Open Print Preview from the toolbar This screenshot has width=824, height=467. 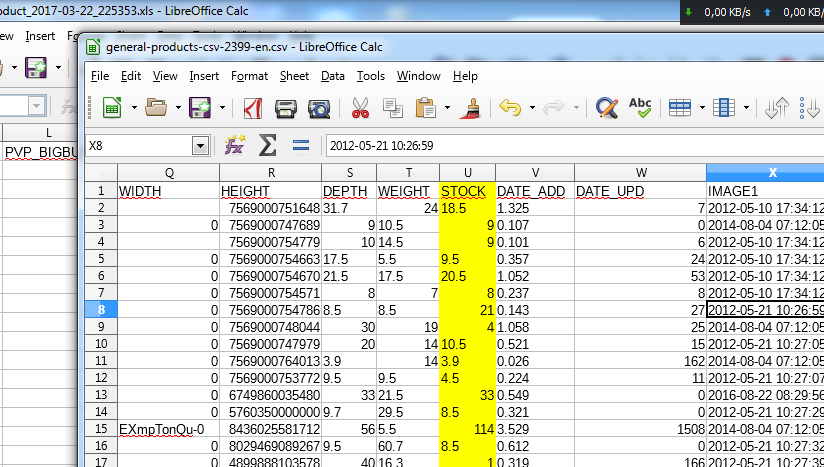[319, 108]
